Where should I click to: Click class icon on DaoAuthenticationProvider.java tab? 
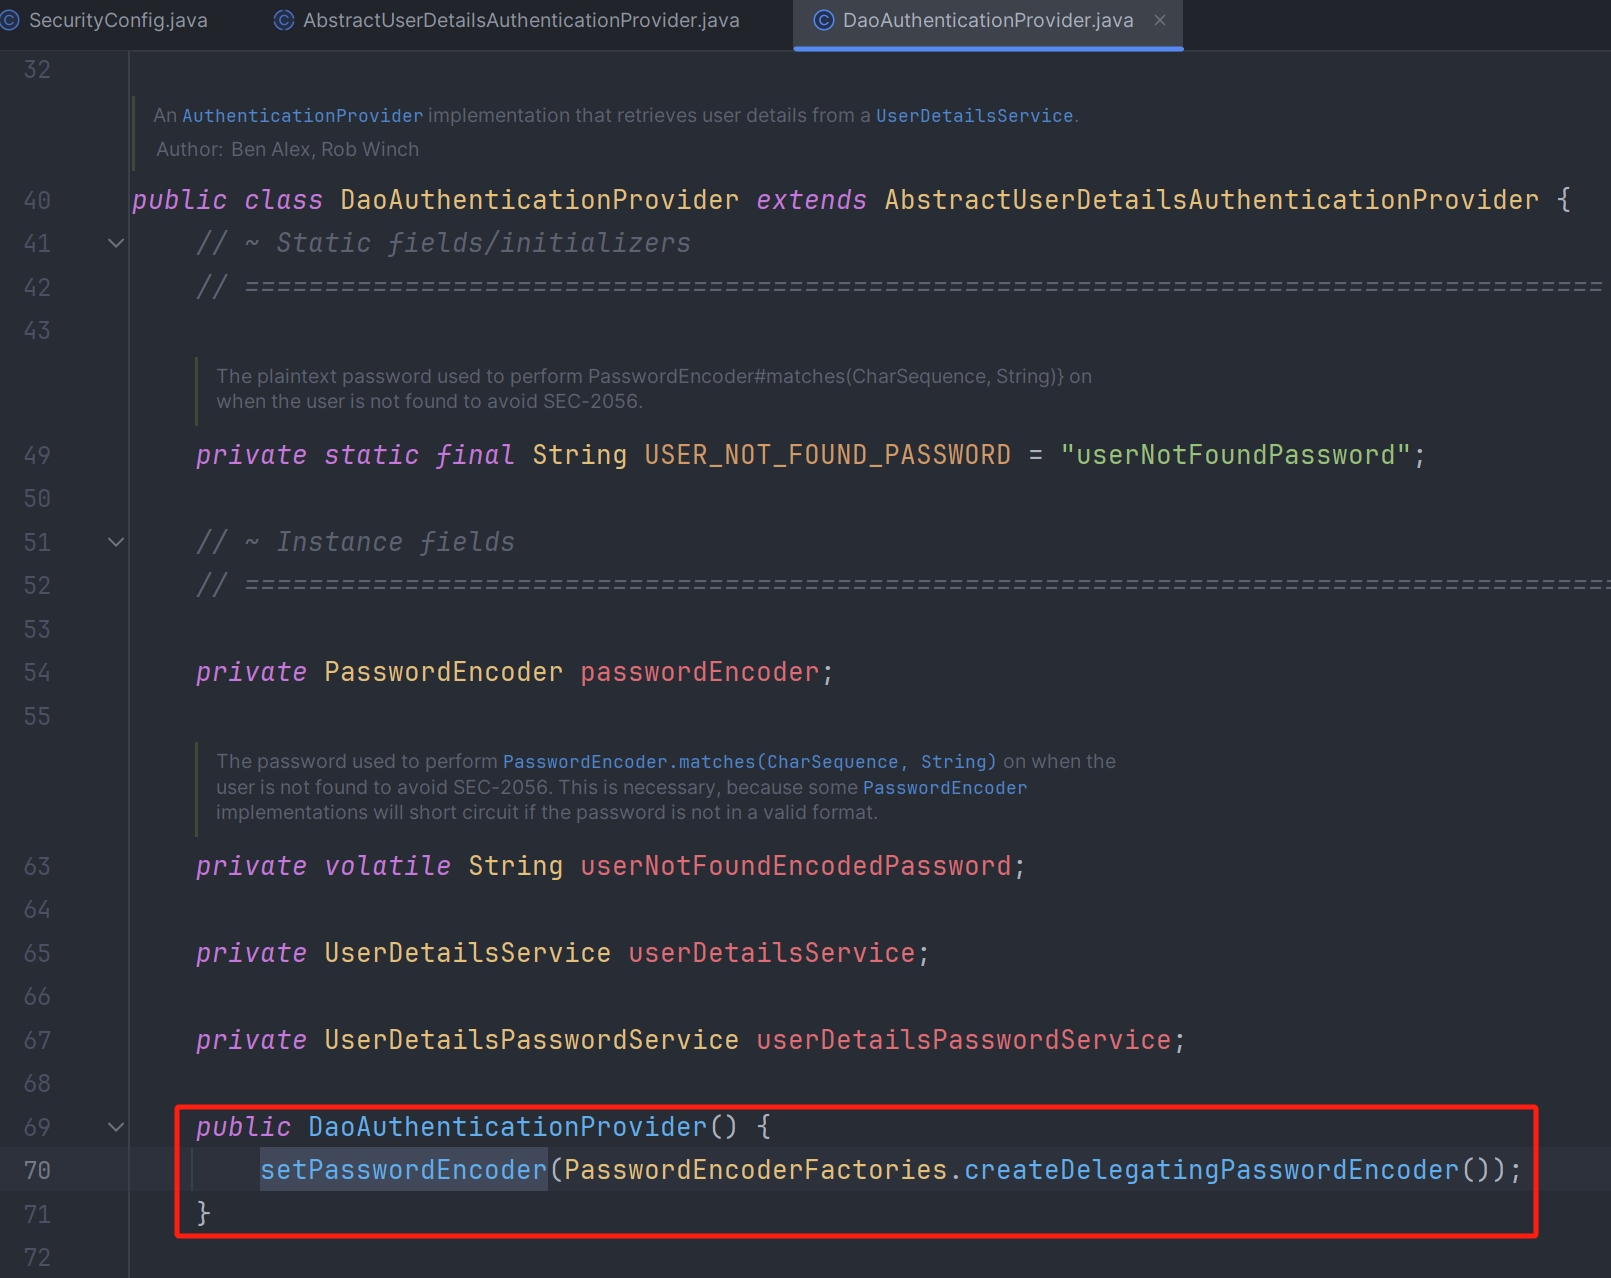823,20
